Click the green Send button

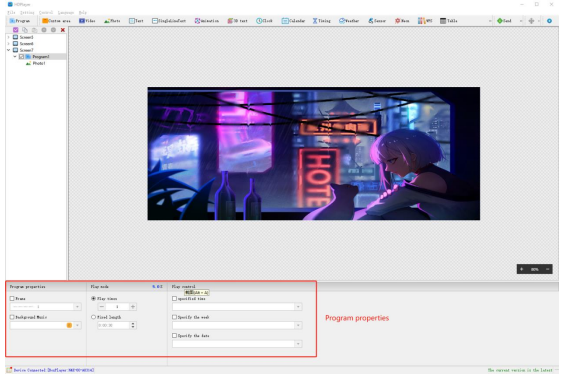tap(505, 21)
